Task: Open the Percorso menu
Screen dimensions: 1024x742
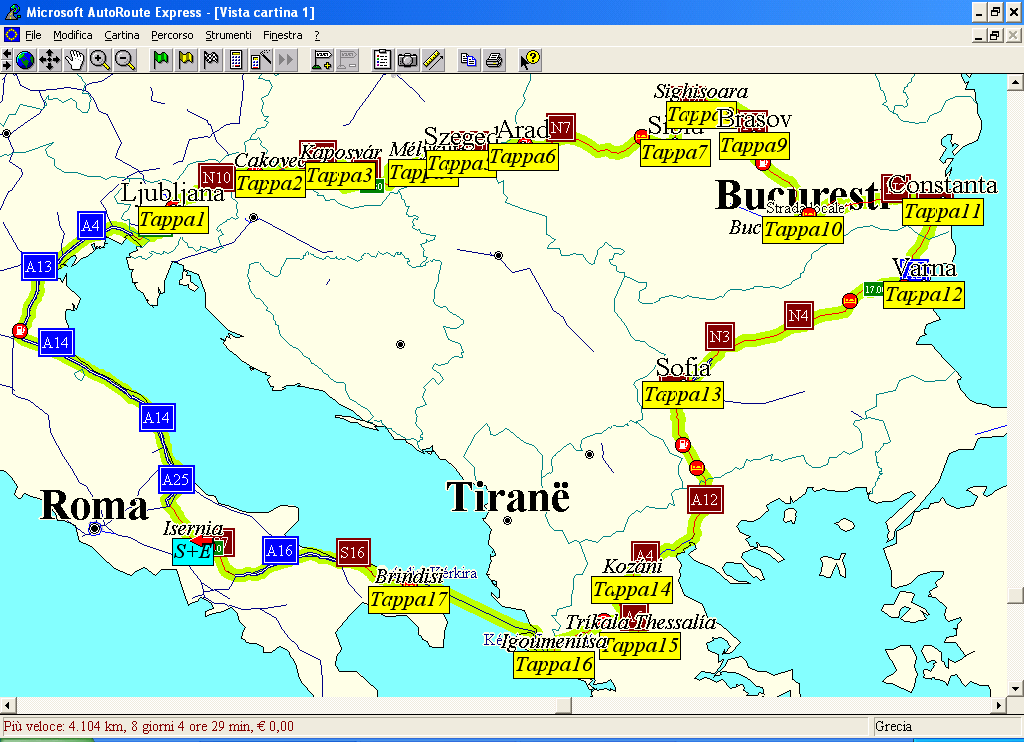Action: click(x=172, y=35)
